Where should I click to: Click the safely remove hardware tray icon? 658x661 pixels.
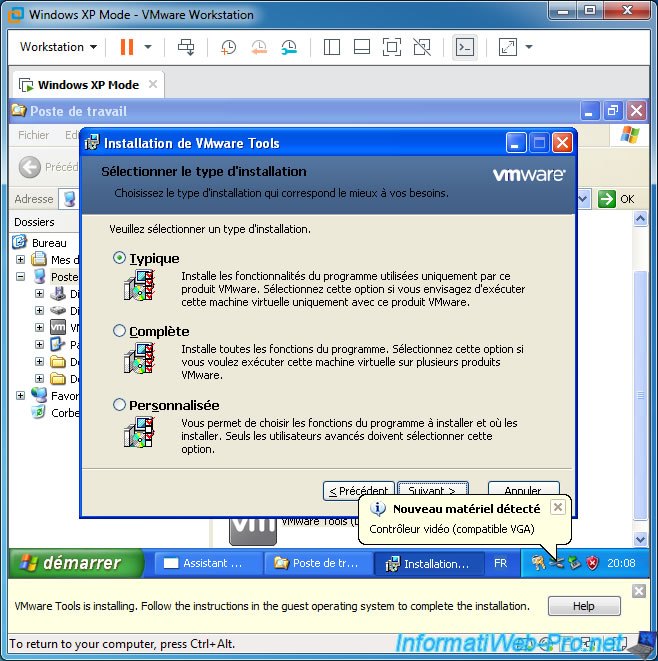click(574, 563)
